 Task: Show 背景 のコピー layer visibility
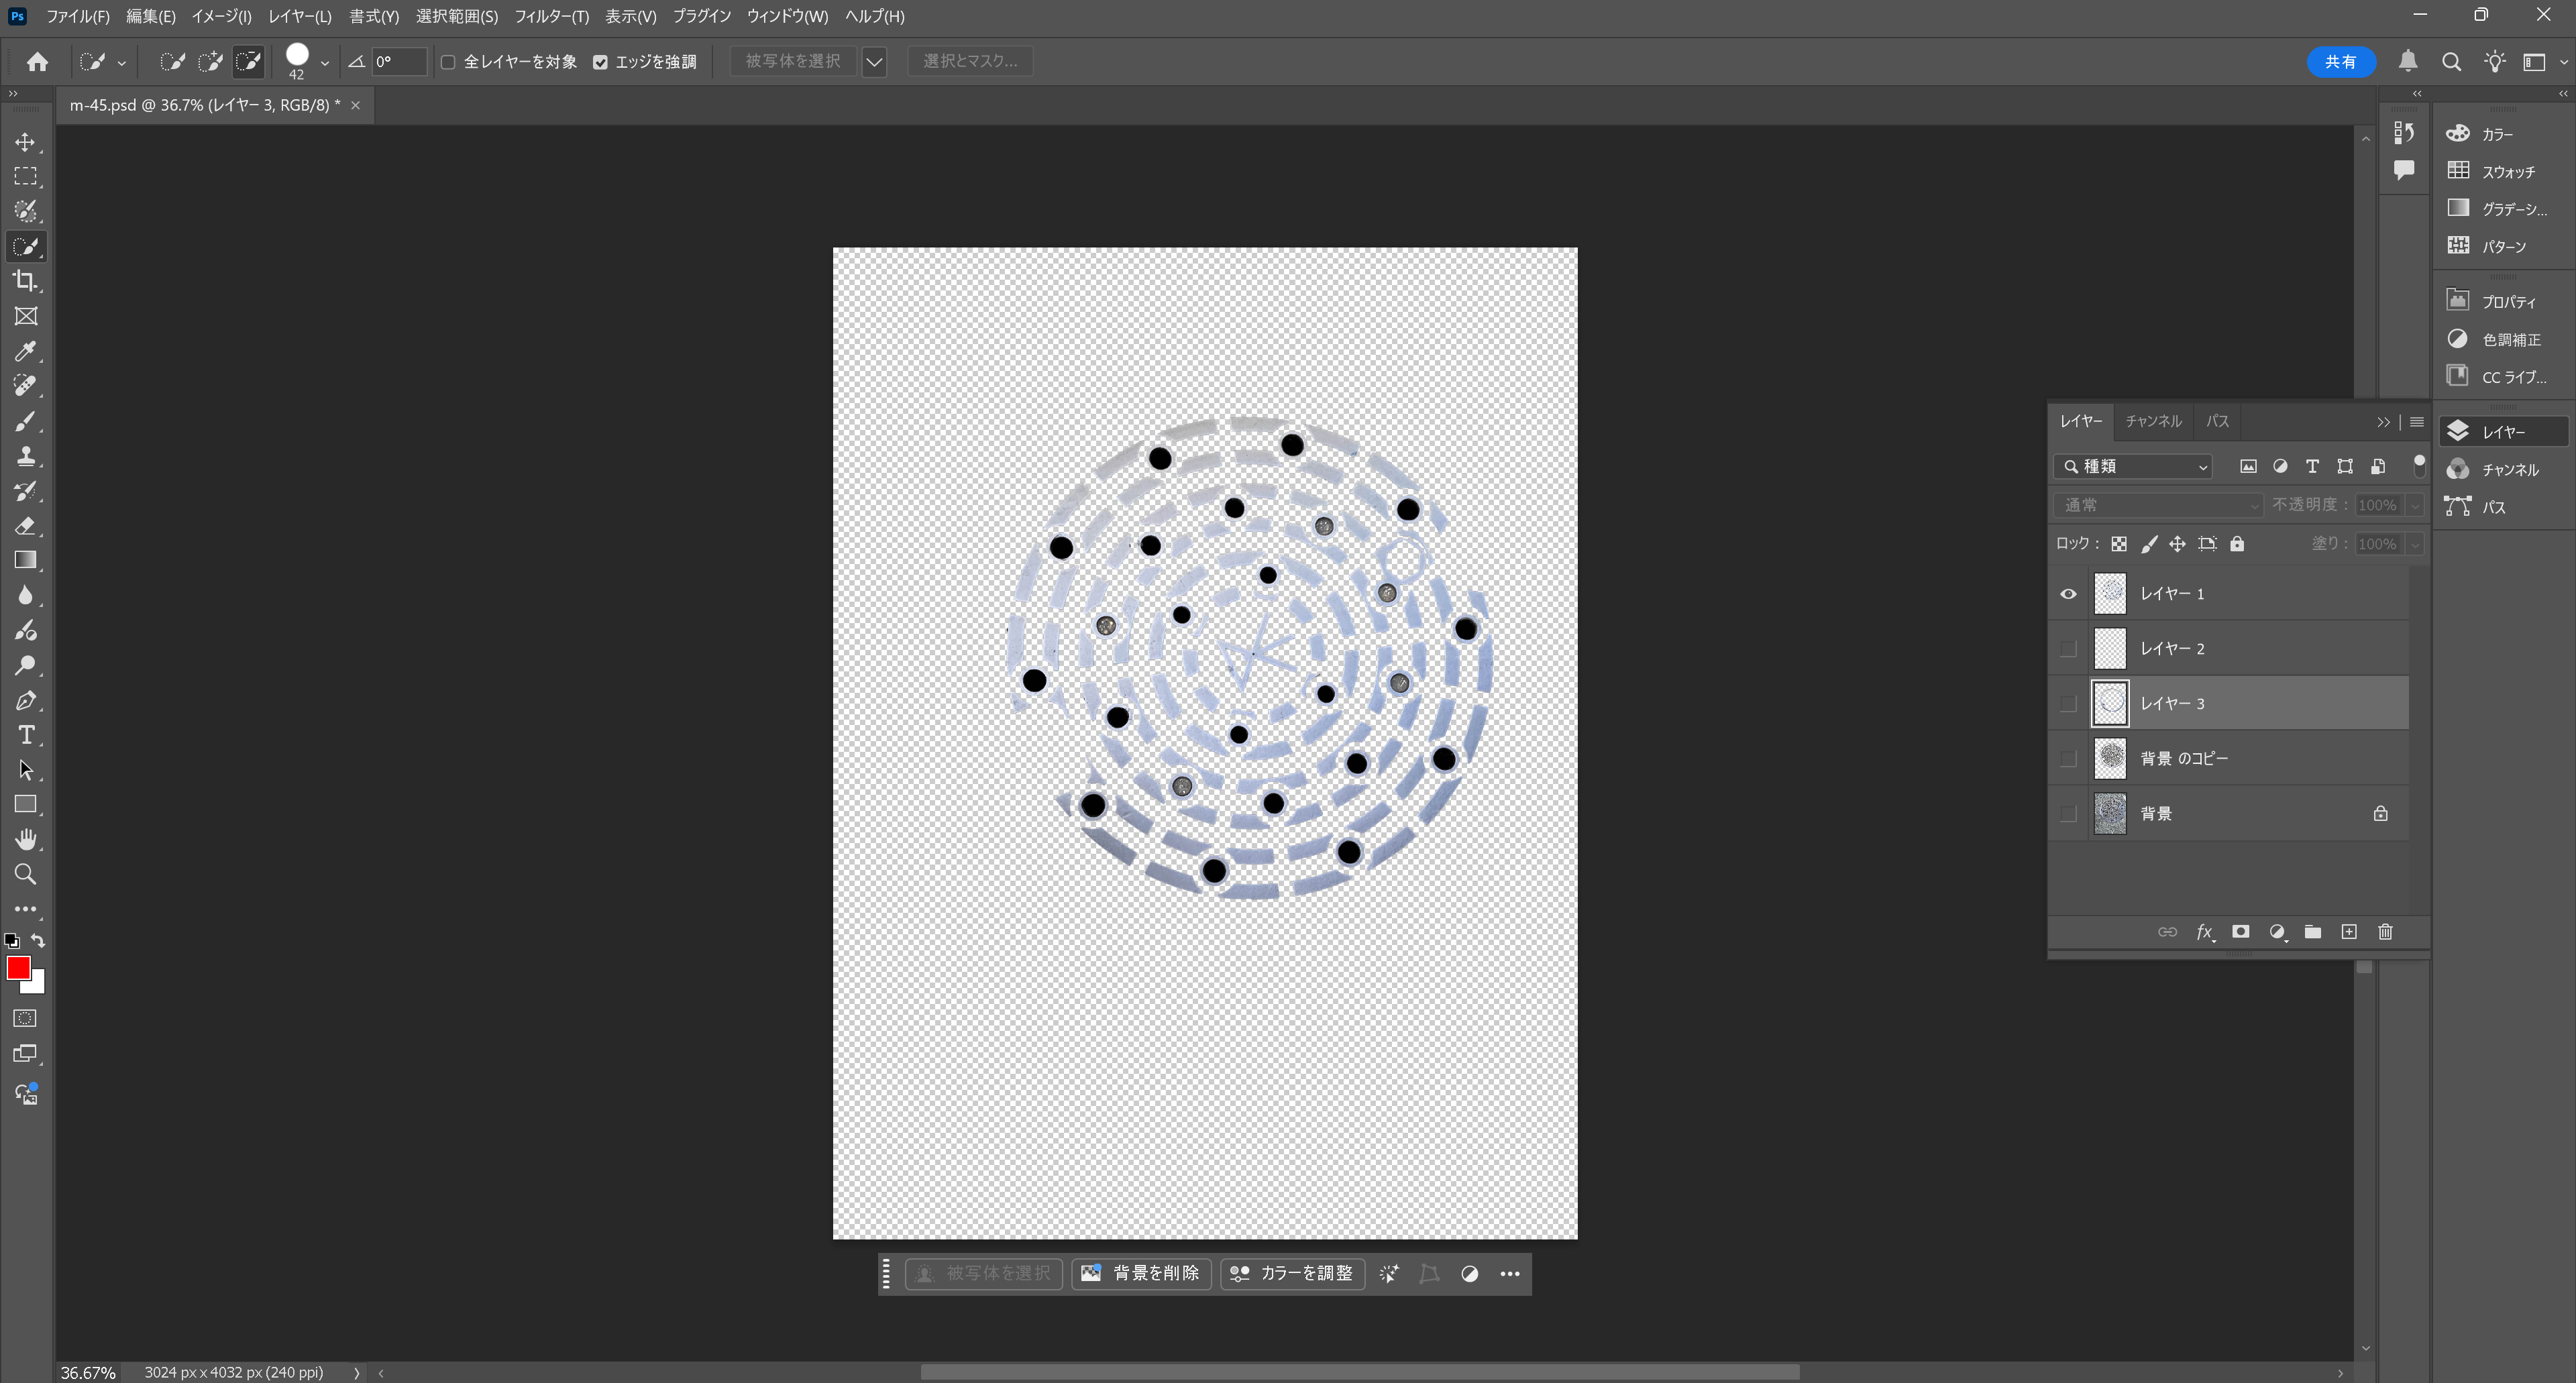pos(2068,759)
